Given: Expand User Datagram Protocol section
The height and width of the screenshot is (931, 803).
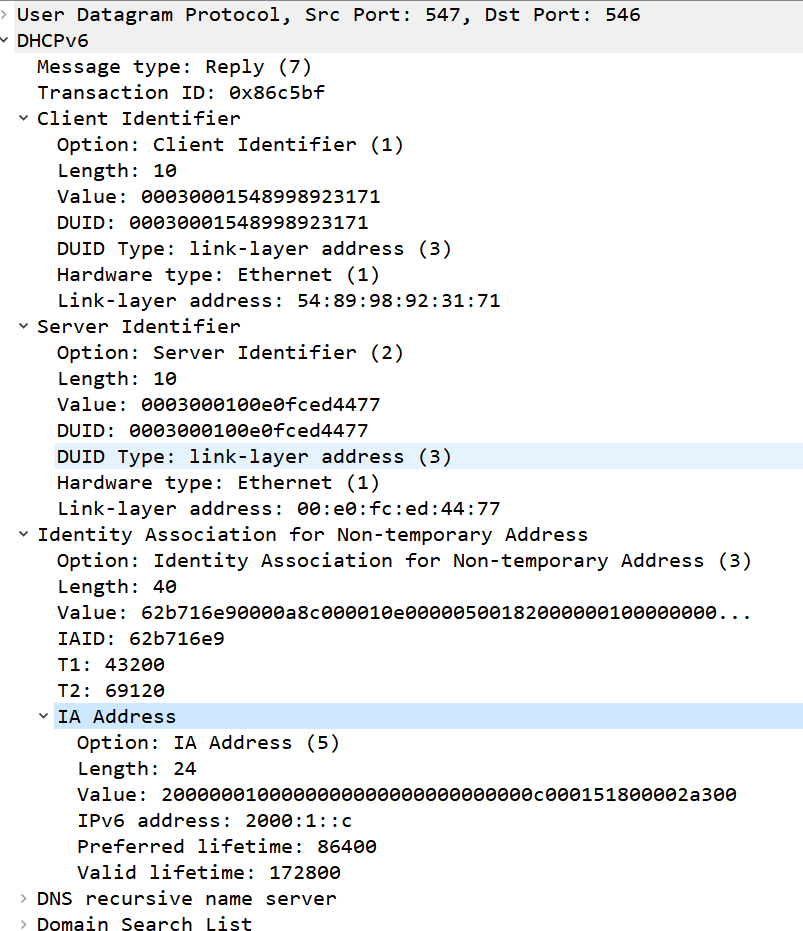Looking at the screenshot, I should (4, 14).
